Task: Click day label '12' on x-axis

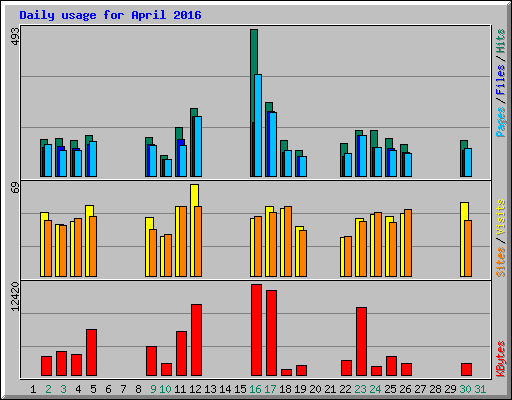Action: coord(195,389)
